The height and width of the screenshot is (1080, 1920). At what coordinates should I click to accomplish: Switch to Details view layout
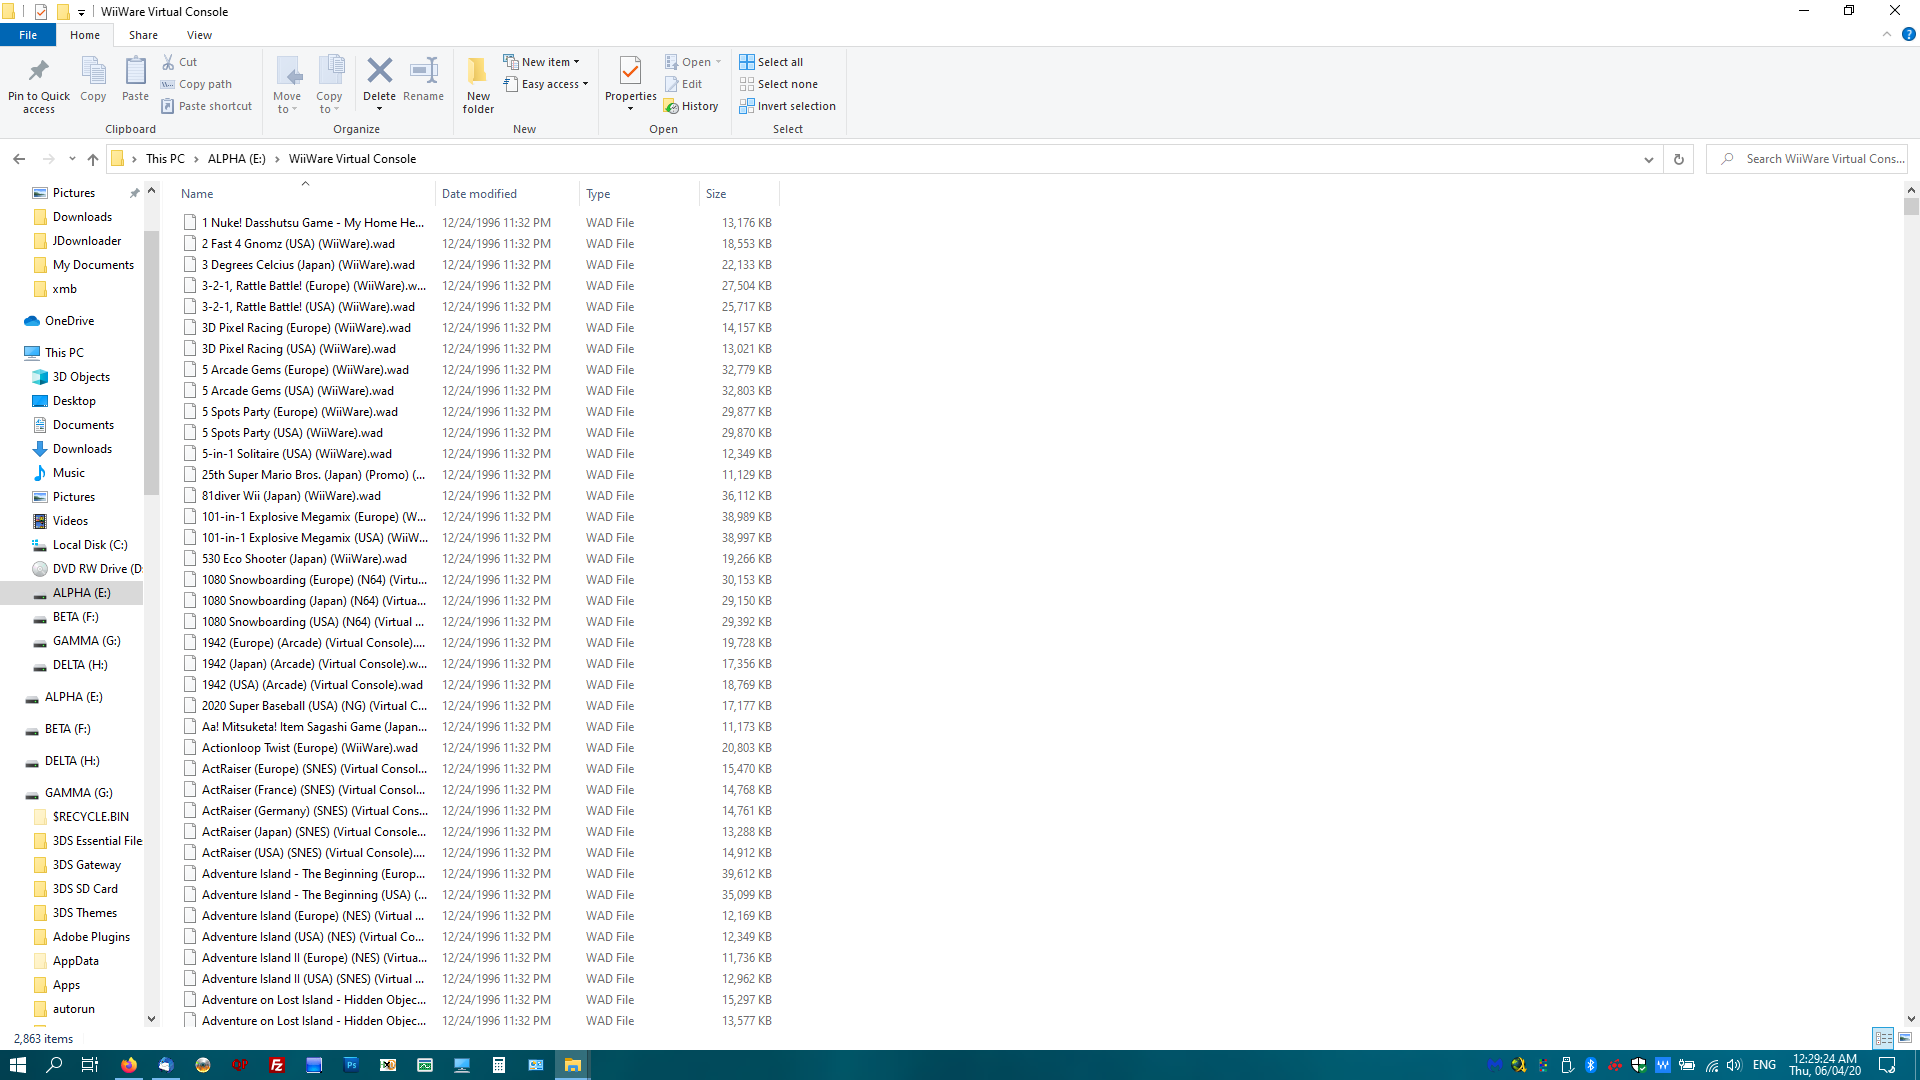[x=1883, y=1039]
